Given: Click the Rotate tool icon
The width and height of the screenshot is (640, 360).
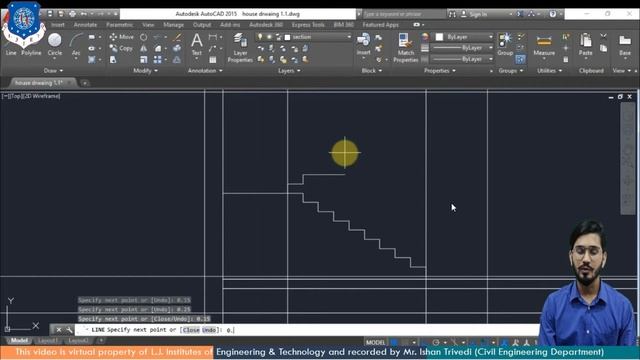Looking at the screenshot, I should (144, 37).
